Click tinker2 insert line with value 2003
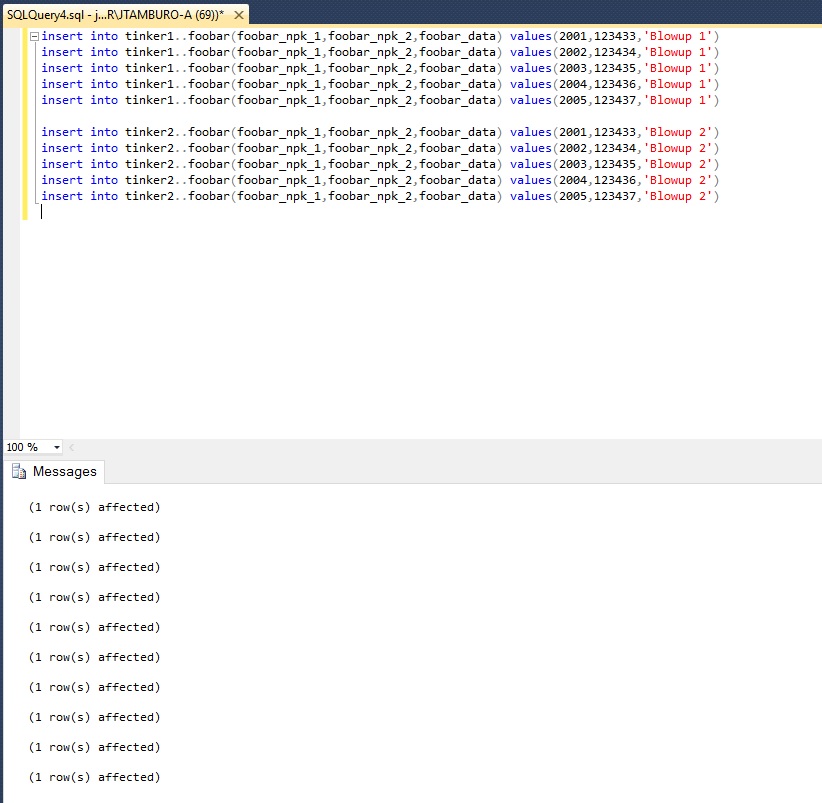 pos(380,164)
